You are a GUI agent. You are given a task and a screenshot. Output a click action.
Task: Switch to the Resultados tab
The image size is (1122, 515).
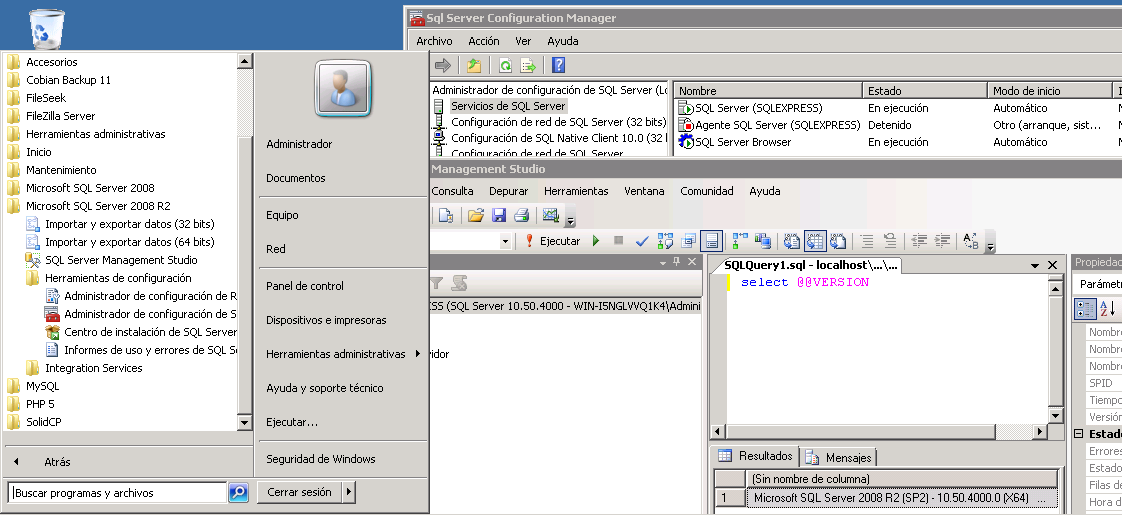757,456
